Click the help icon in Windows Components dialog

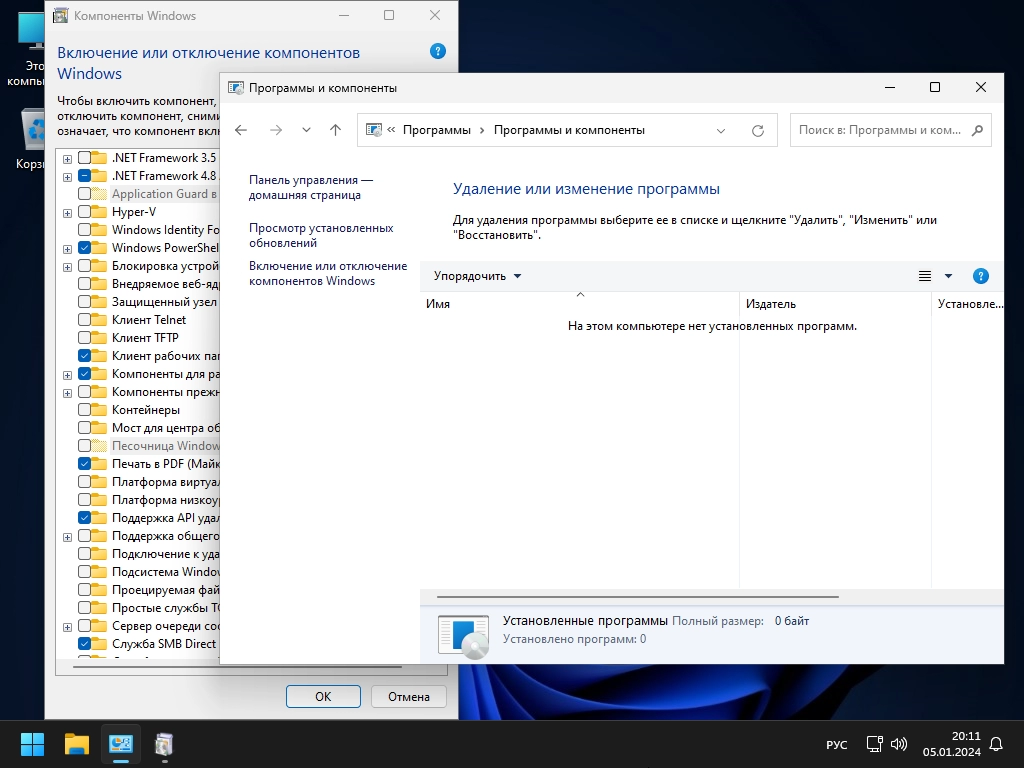tap(438, 52)
